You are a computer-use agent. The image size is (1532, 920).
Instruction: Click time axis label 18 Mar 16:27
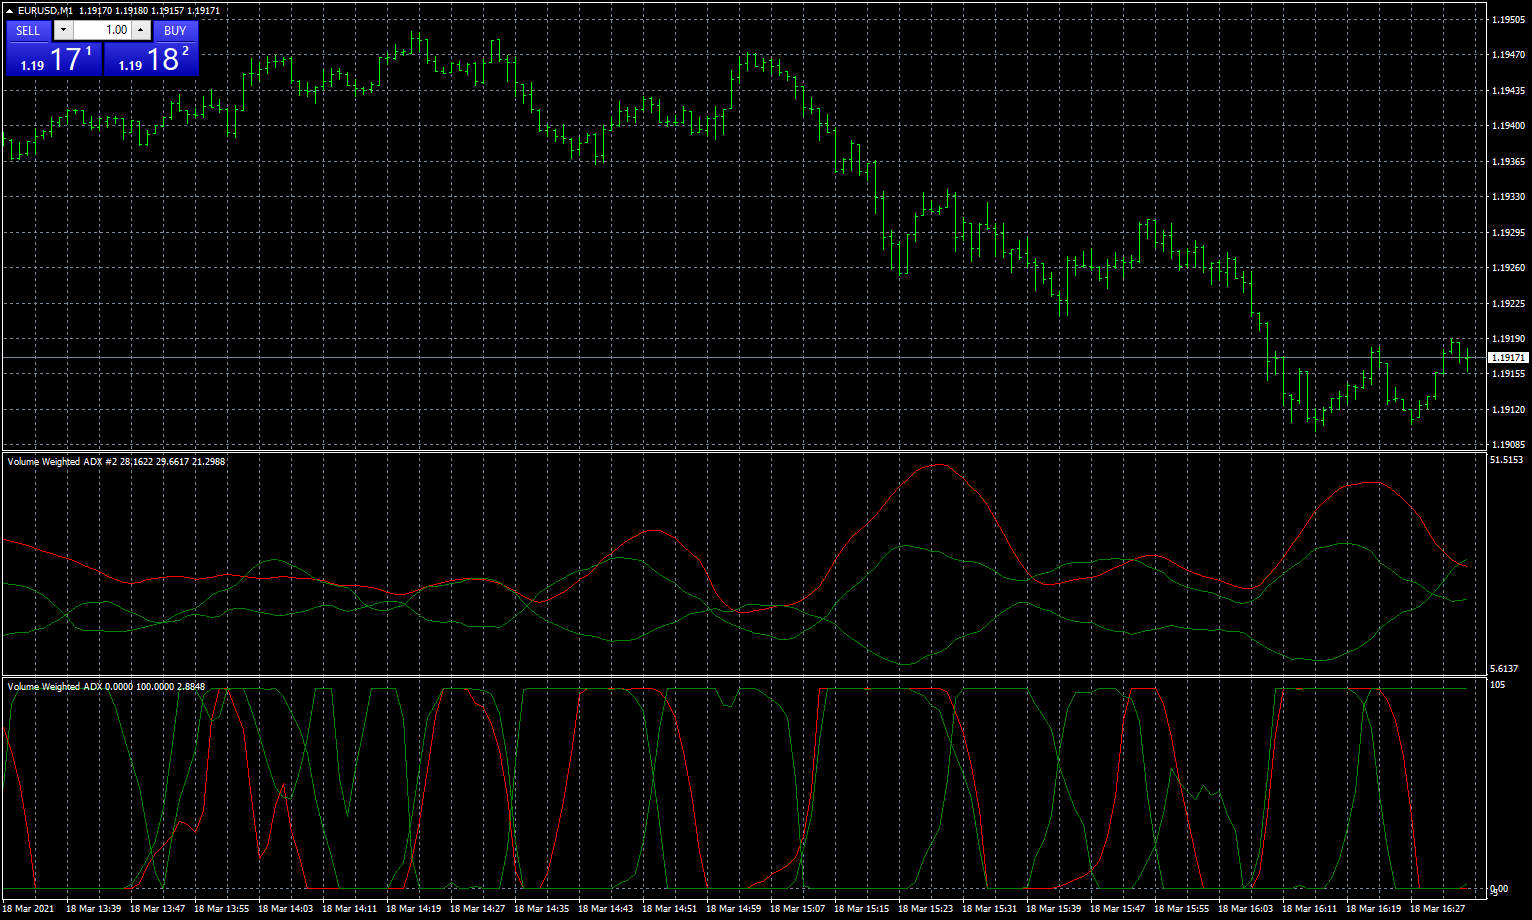pos(1438,909)
